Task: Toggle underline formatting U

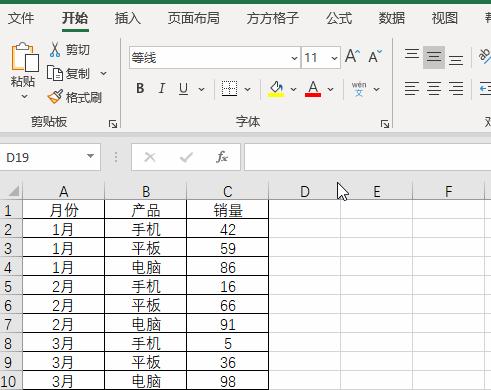Action: [x=183, y=89]
